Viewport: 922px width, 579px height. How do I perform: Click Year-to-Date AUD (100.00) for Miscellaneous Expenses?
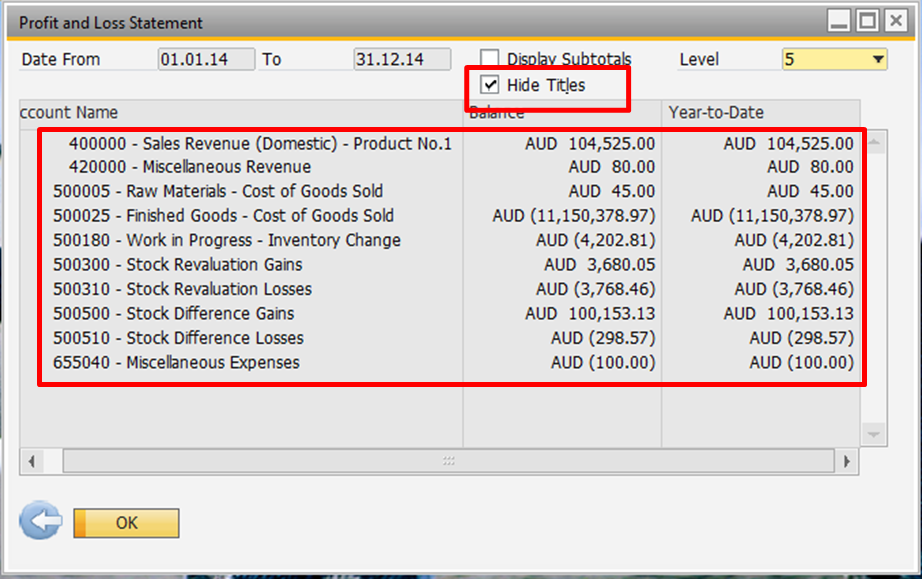801,363
